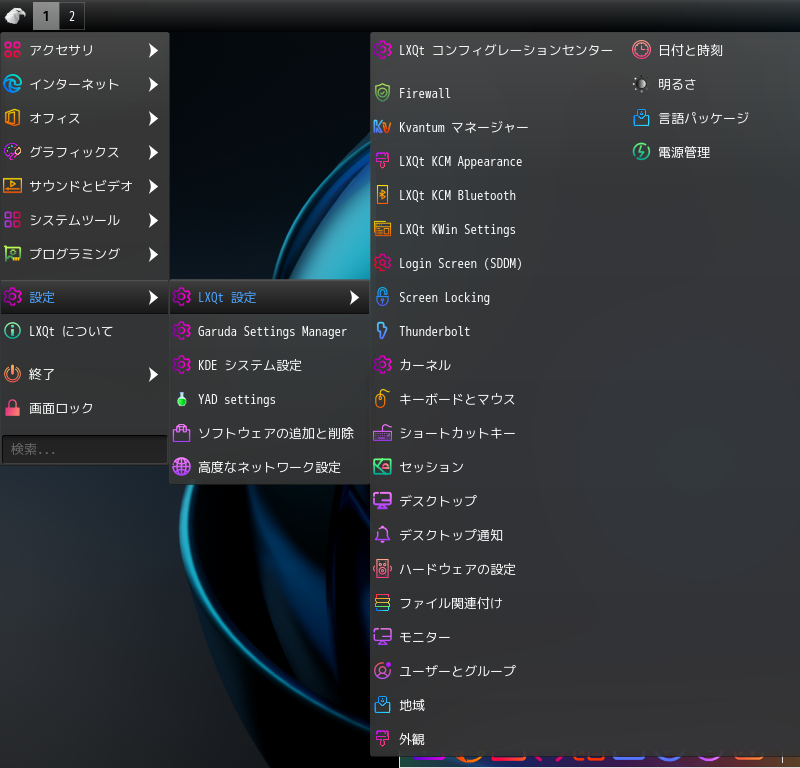This screenshot has width=800, height=768.
Task: Select LXQt について menu entry
Action: point(85,331)
